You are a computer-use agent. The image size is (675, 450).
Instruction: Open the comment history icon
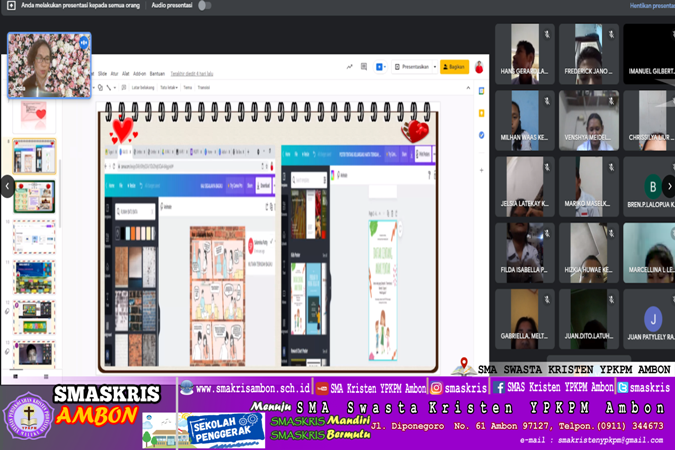tap(364, 67)
